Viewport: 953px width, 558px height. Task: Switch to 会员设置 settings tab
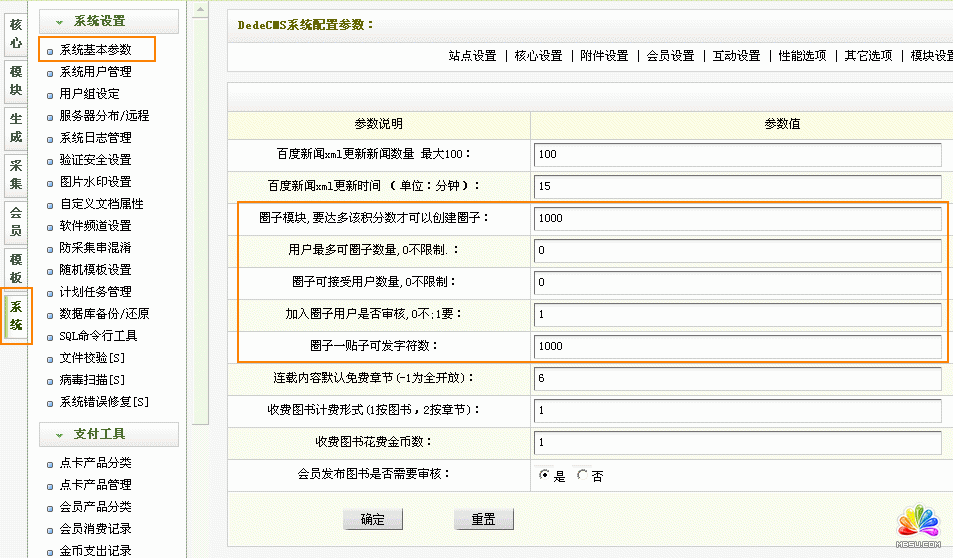[x=670, y=56]
